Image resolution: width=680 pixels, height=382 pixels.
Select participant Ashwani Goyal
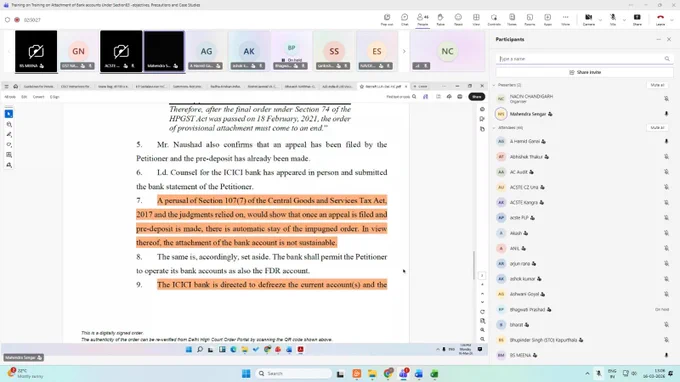(x=585, y=294)
